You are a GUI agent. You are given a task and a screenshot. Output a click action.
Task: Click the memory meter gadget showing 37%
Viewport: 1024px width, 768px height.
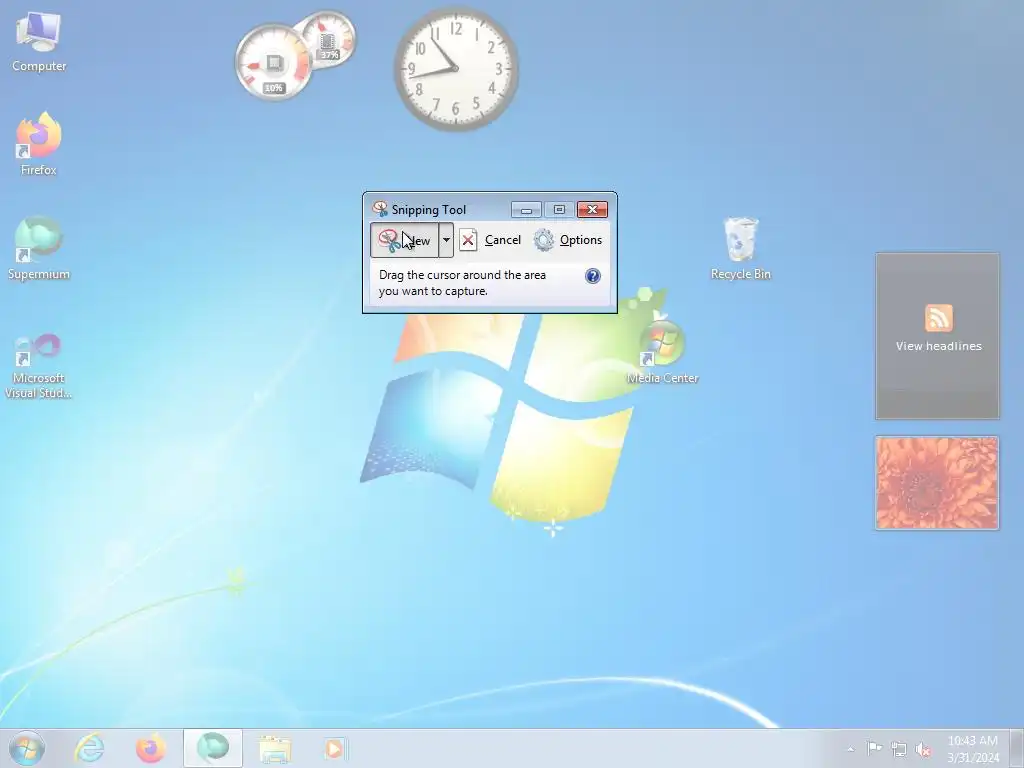(330, 39)
